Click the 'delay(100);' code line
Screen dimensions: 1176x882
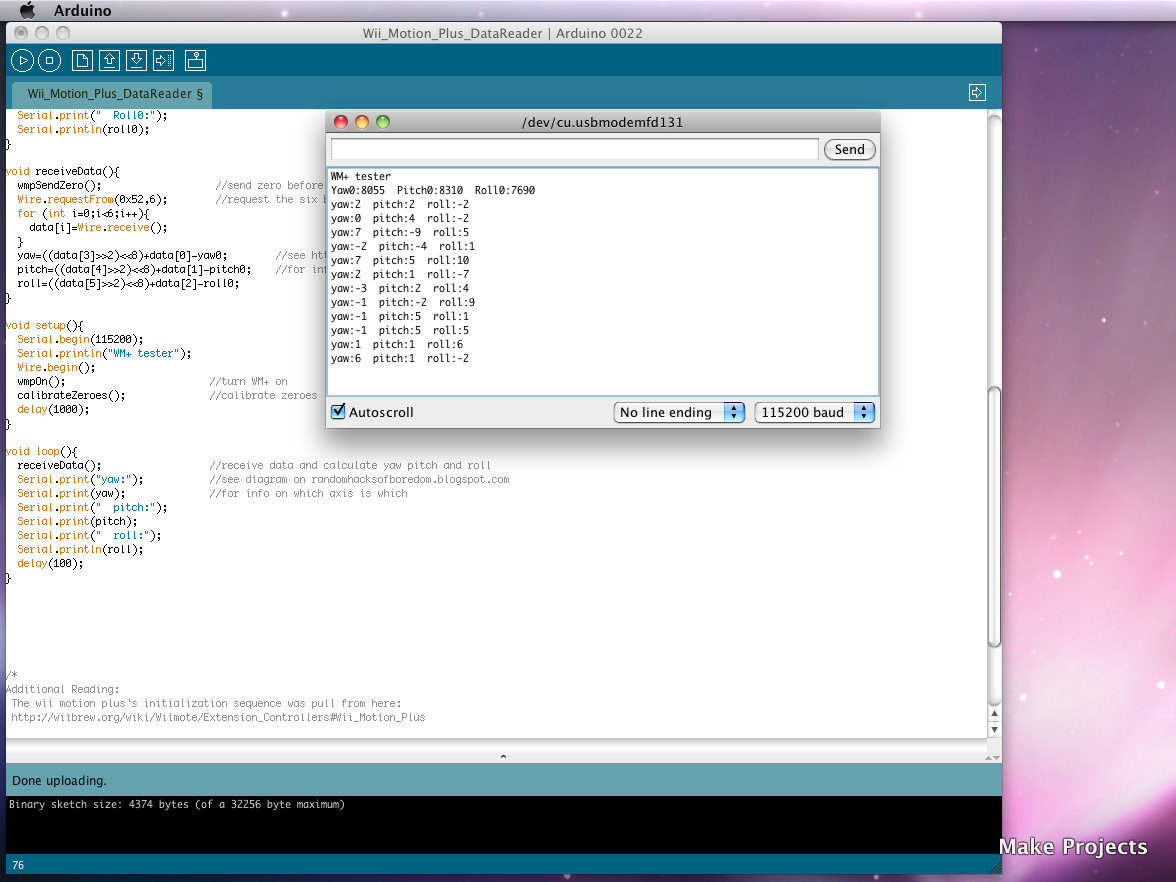tap(50, 563)
